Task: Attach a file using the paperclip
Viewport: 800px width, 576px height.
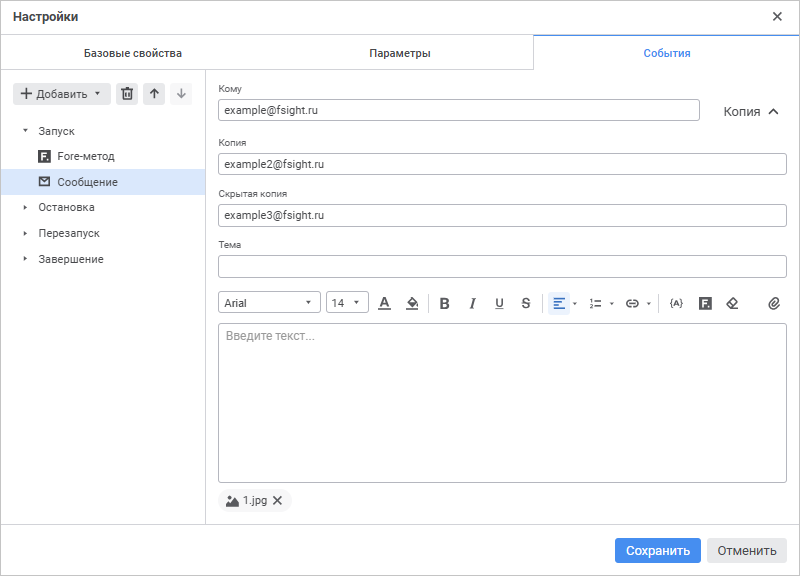Action: tap(773, 303)
